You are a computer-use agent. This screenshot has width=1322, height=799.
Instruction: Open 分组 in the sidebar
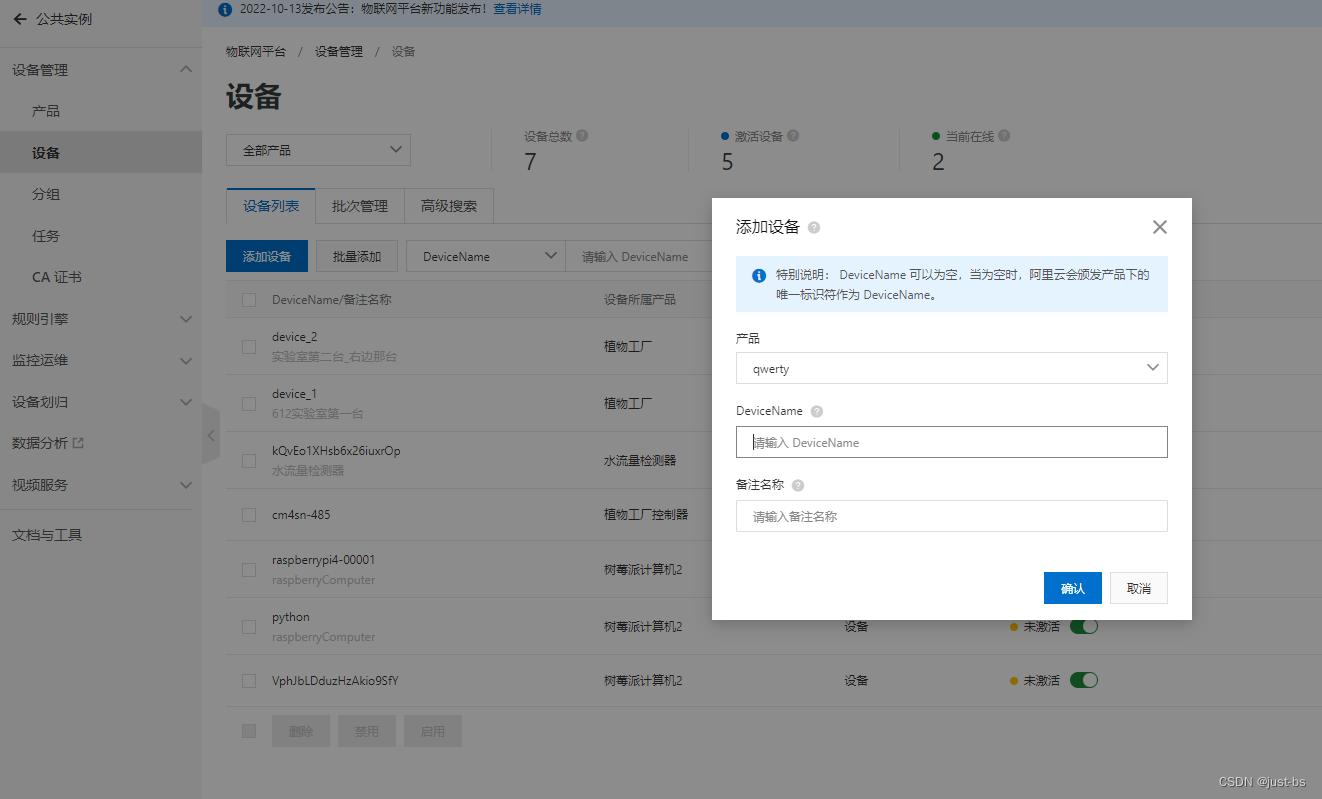pyautogui.click(x=46, y=194)
